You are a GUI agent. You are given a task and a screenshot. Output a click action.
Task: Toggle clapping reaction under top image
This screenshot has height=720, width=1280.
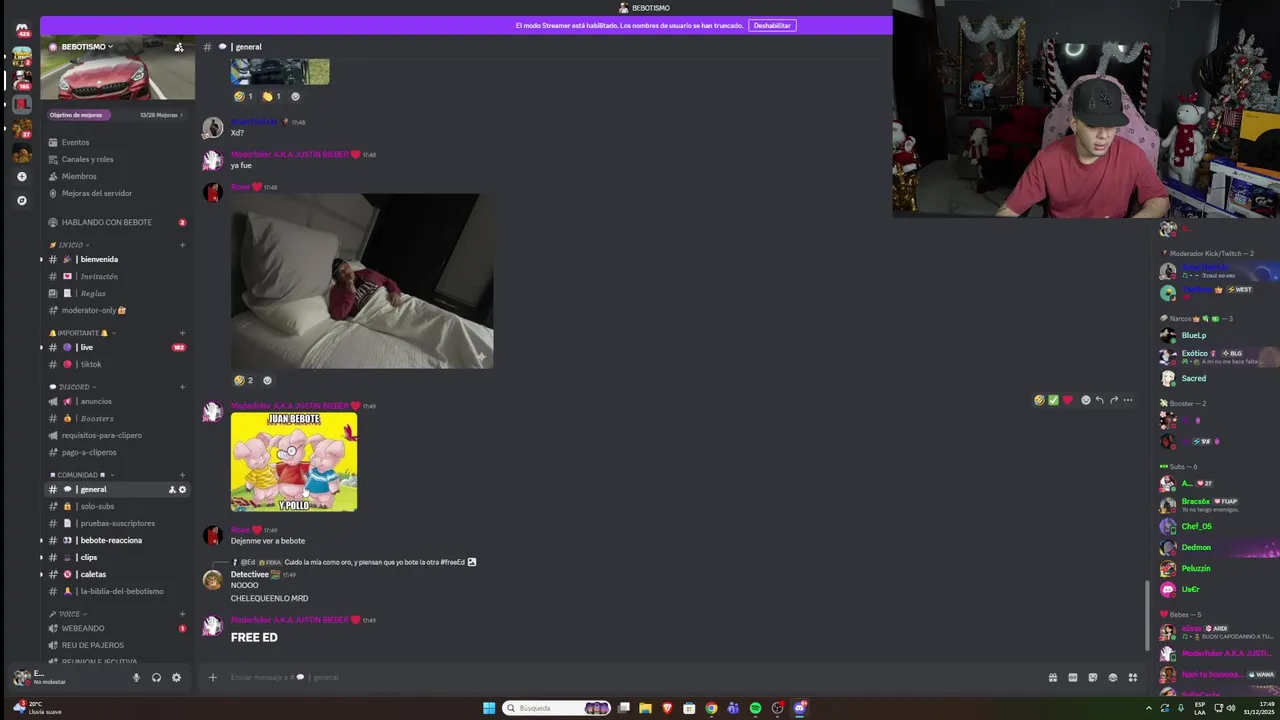click(x=271, y=97)
